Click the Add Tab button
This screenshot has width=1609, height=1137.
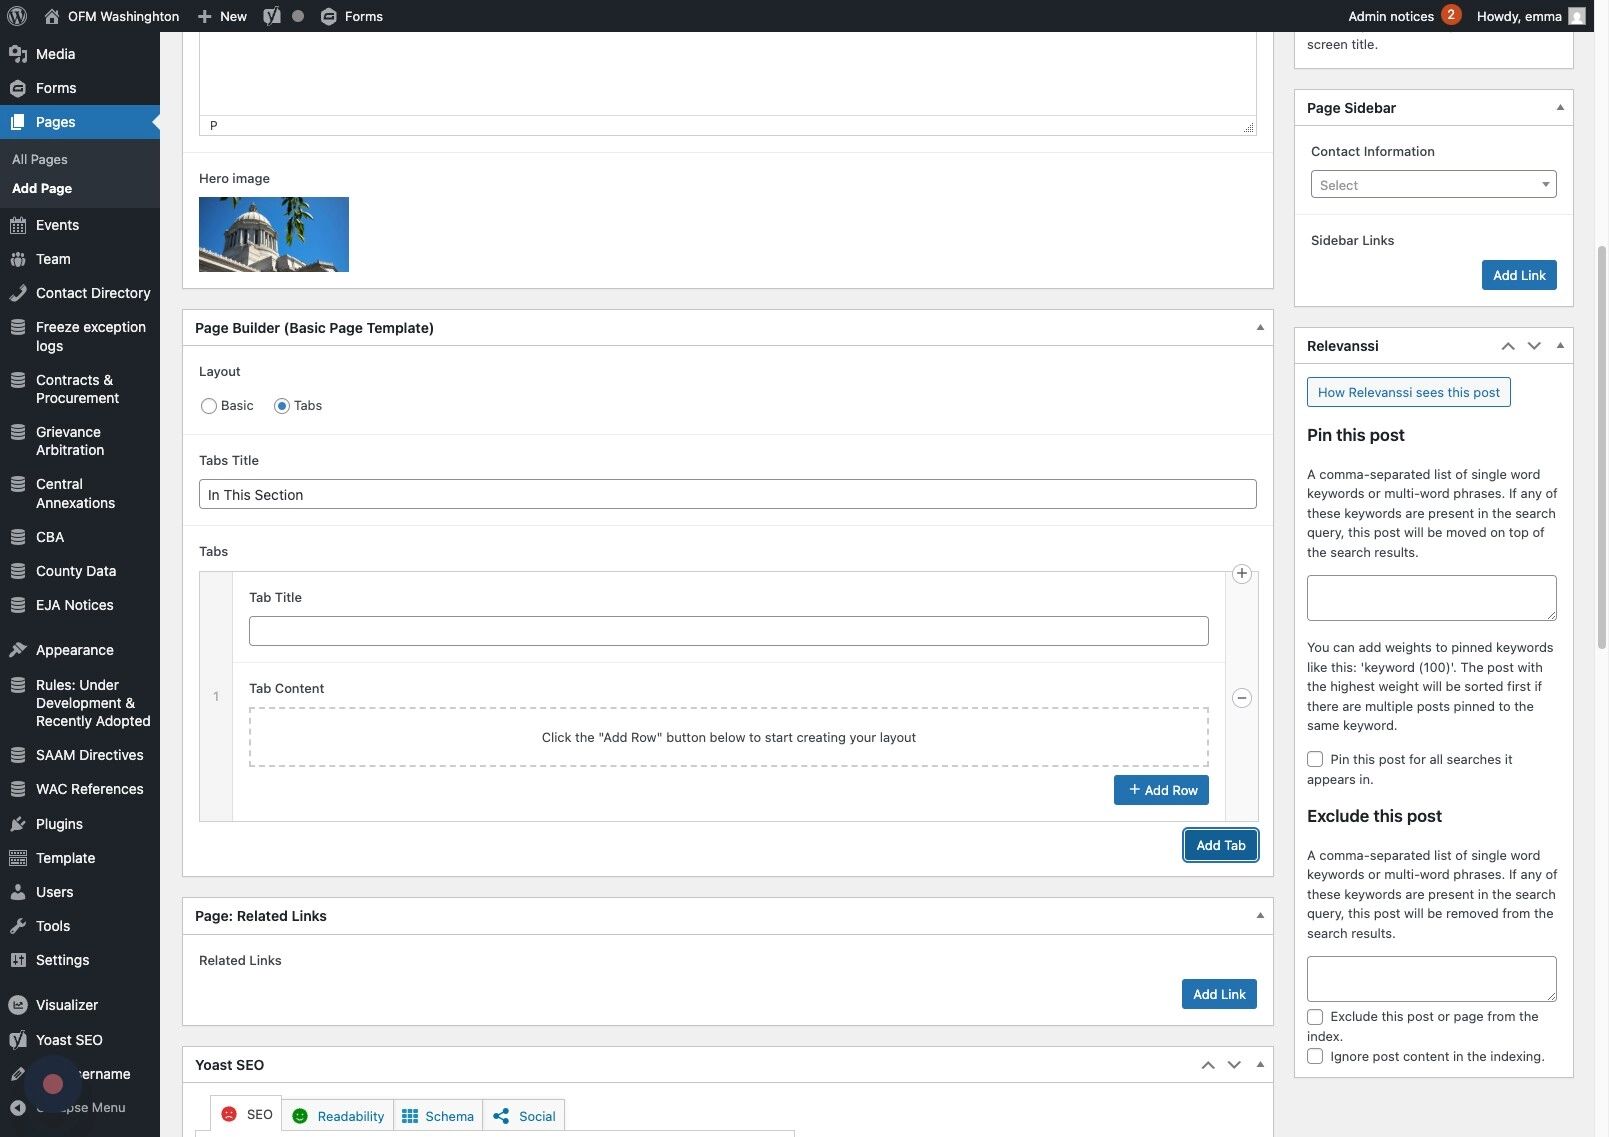click(x=1221, y=846)
